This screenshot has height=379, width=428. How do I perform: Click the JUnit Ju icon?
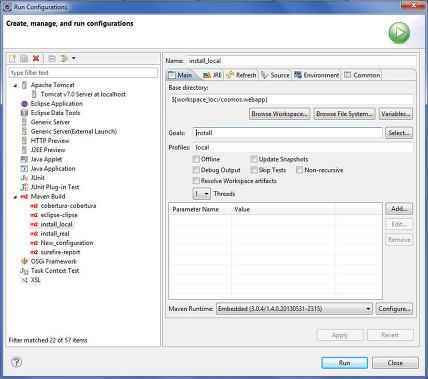pyautogui.click(x=24, y=178)
